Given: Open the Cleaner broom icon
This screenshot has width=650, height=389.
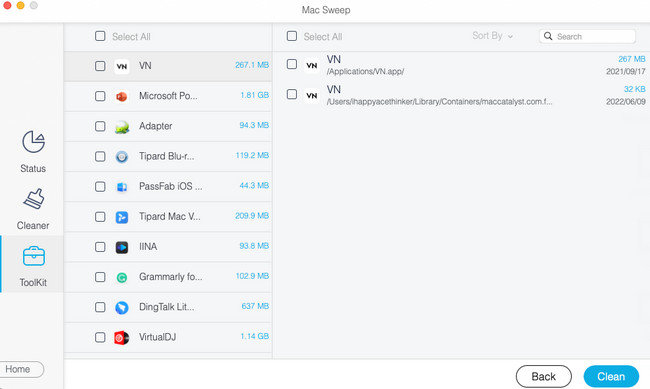Looking at the screenshot, I should pos(33,199).
